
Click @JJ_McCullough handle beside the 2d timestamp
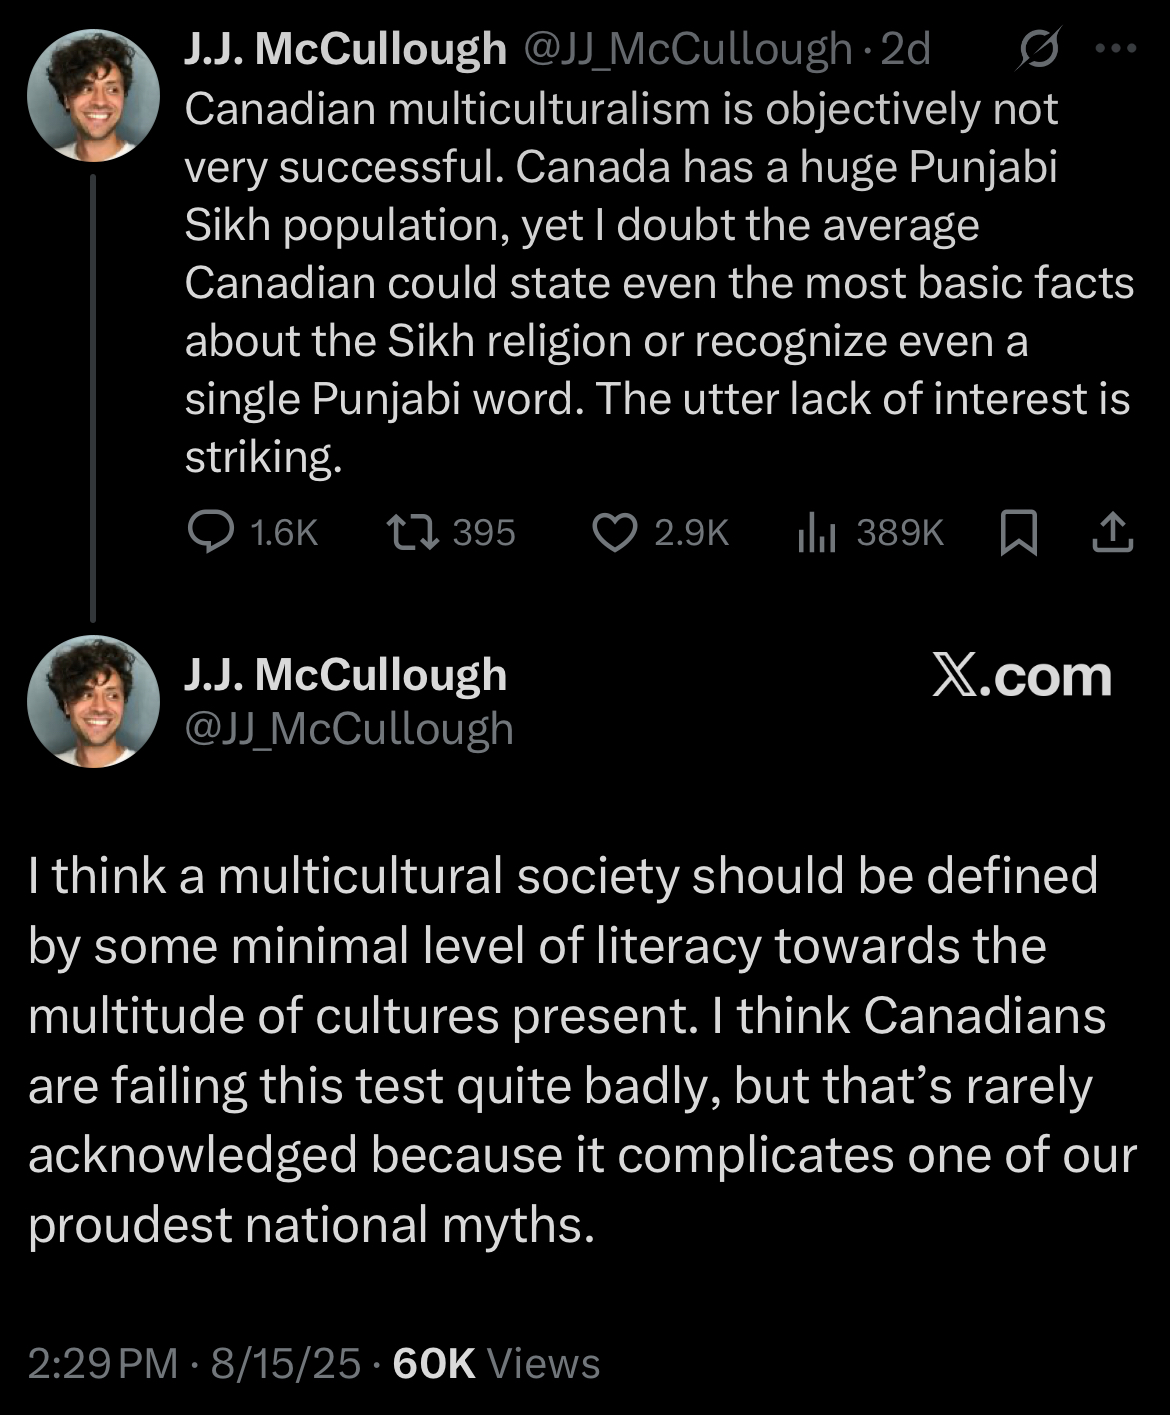688,49
